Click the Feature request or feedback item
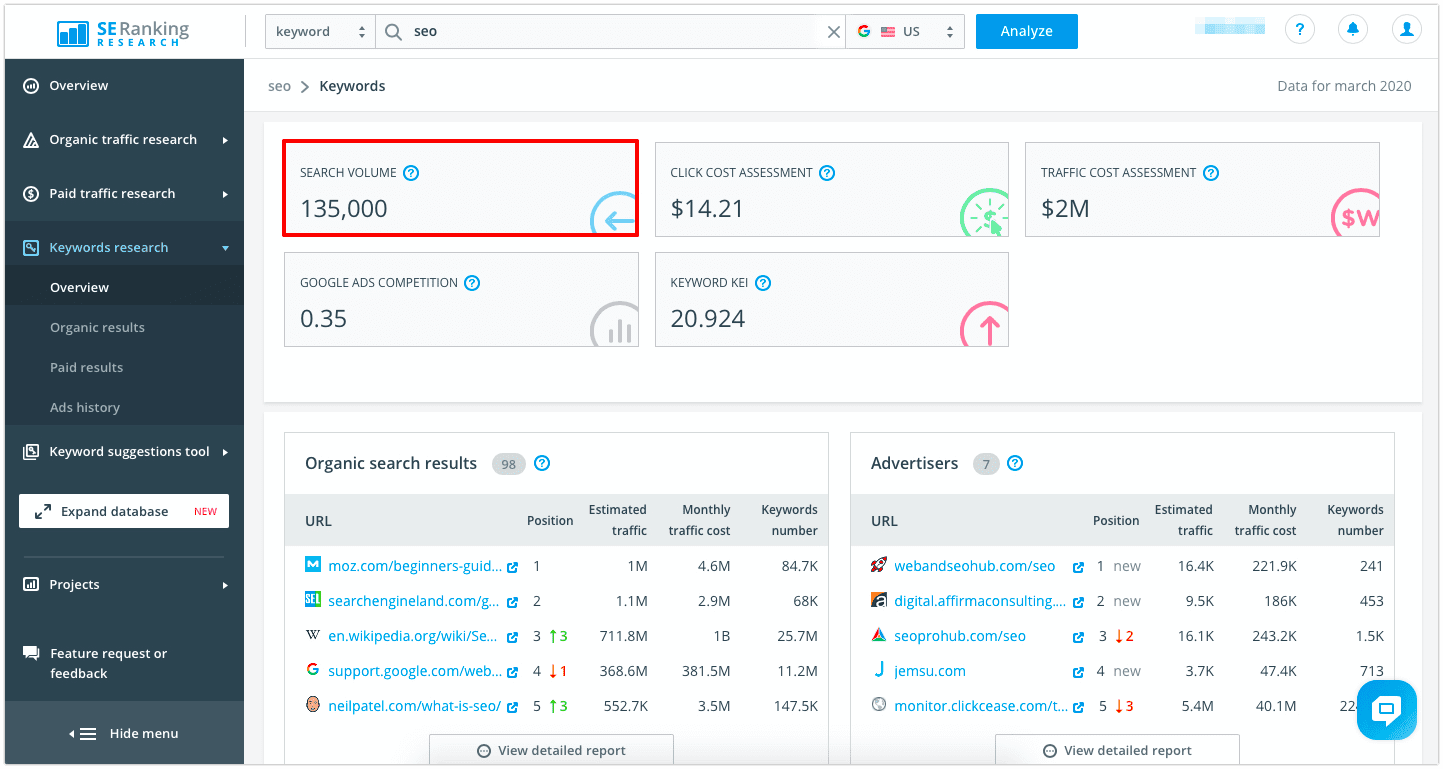This screenshot has width=1443, height=769. point(124,663)
